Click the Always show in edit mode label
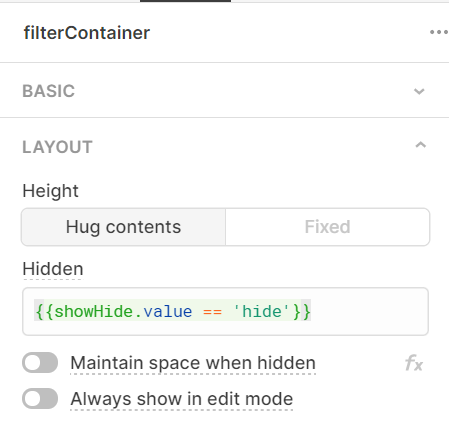The width and height of the screenshot is (449, 427). [182, 399]
